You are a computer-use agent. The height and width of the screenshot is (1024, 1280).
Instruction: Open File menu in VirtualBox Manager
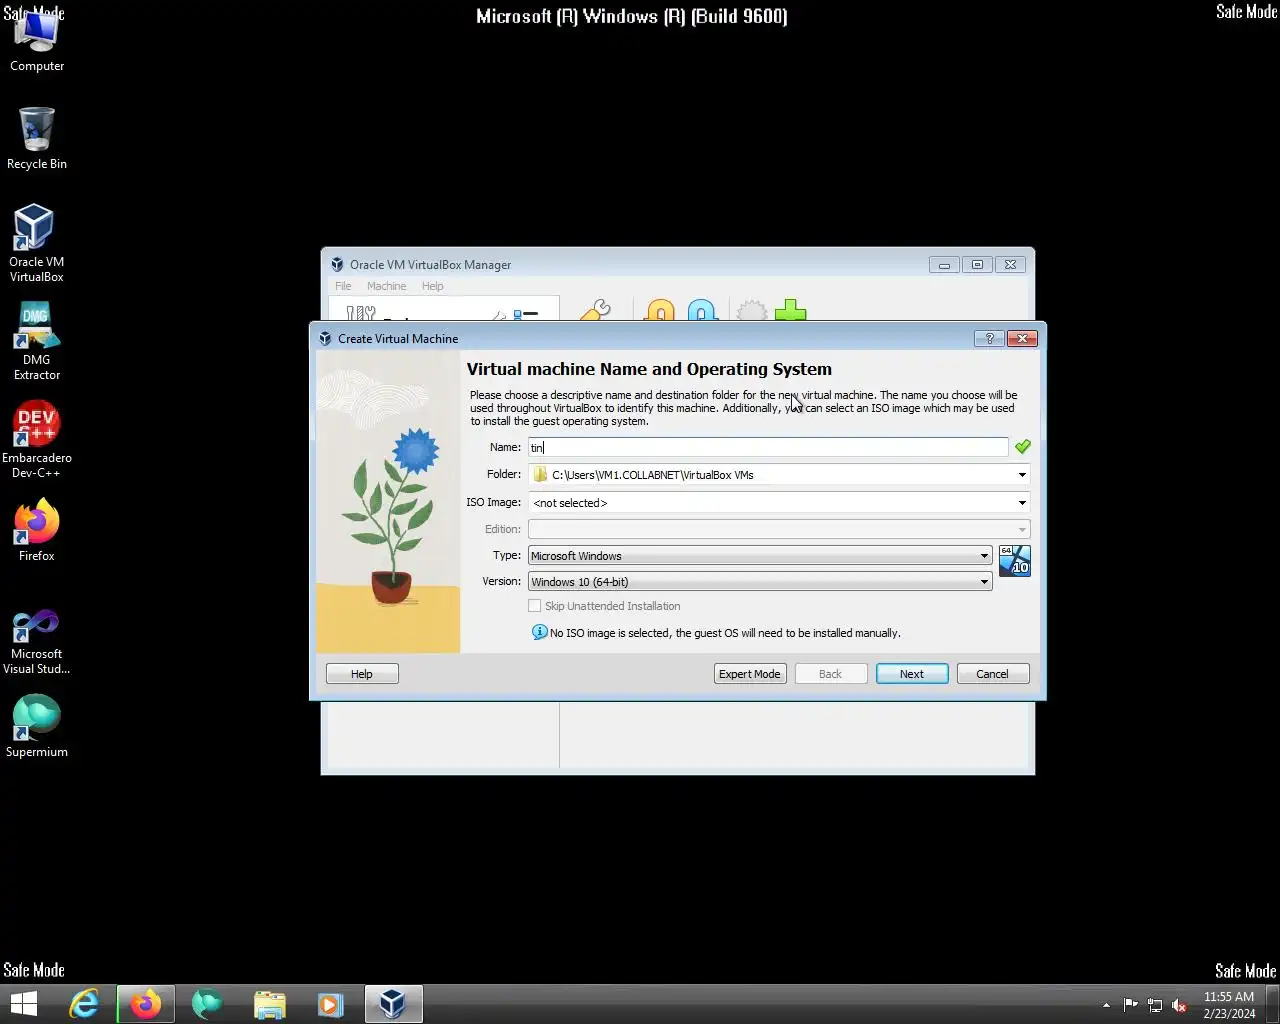pos(343,286)
